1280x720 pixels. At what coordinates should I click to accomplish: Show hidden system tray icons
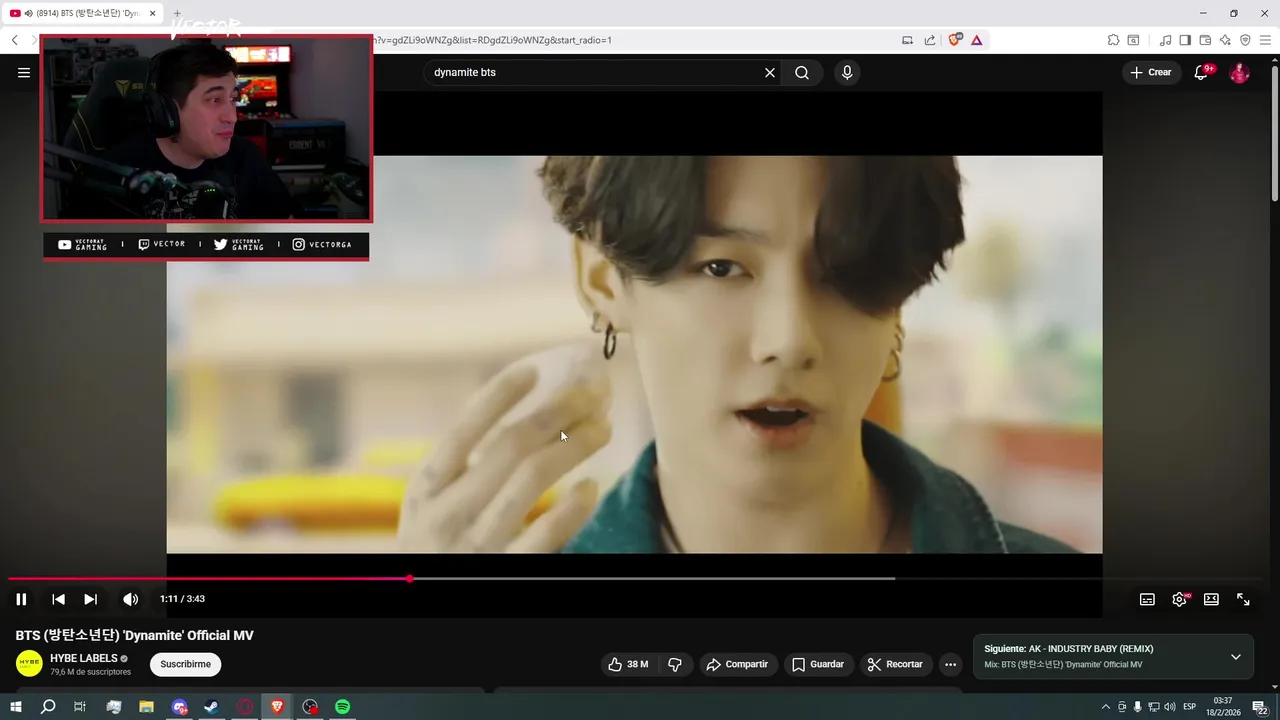(1105, 707)
